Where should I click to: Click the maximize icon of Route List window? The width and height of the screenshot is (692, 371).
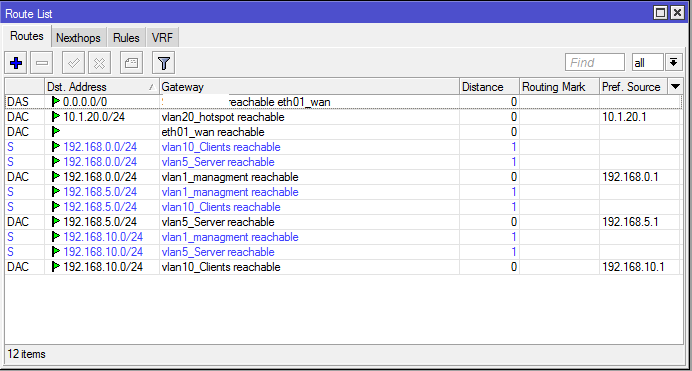point(660,13)
